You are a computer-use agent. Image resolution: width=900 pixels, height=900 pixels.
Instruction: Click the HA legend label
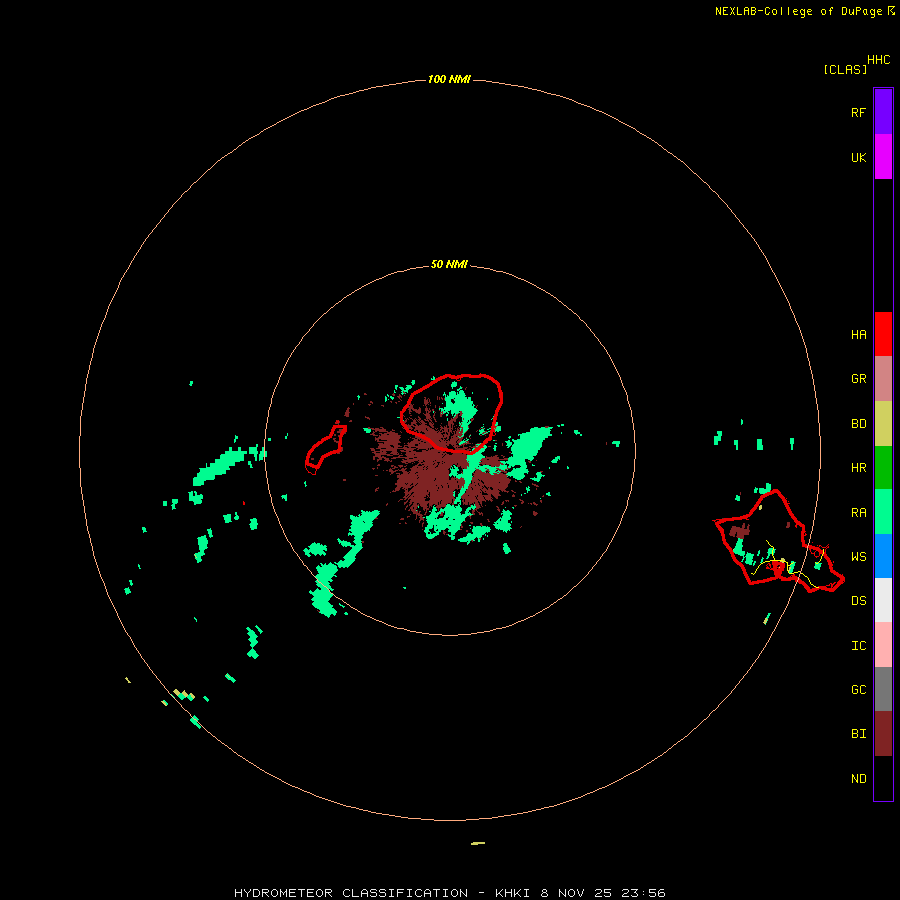tap(858, 335)
